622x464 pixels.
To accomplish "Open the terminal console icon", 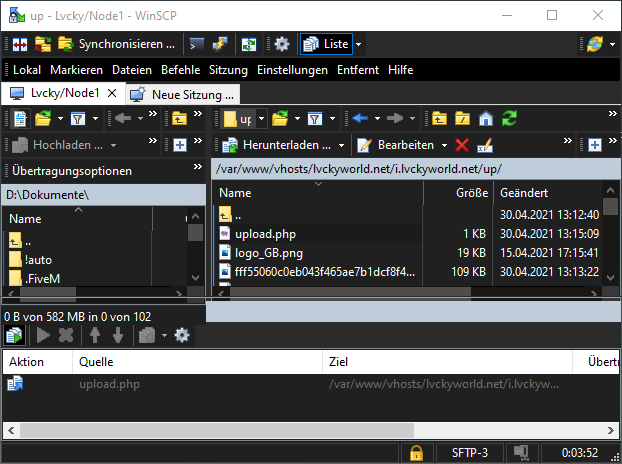I will 197,44.
